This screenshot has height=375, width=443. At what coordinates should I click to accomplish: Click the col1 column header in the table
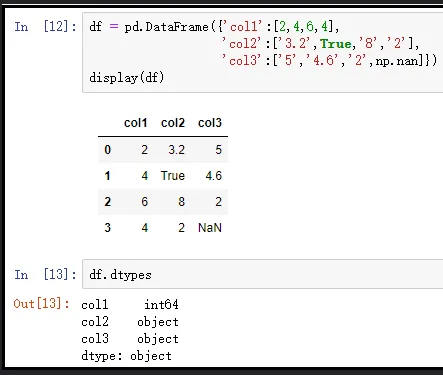tap(136, 123)
